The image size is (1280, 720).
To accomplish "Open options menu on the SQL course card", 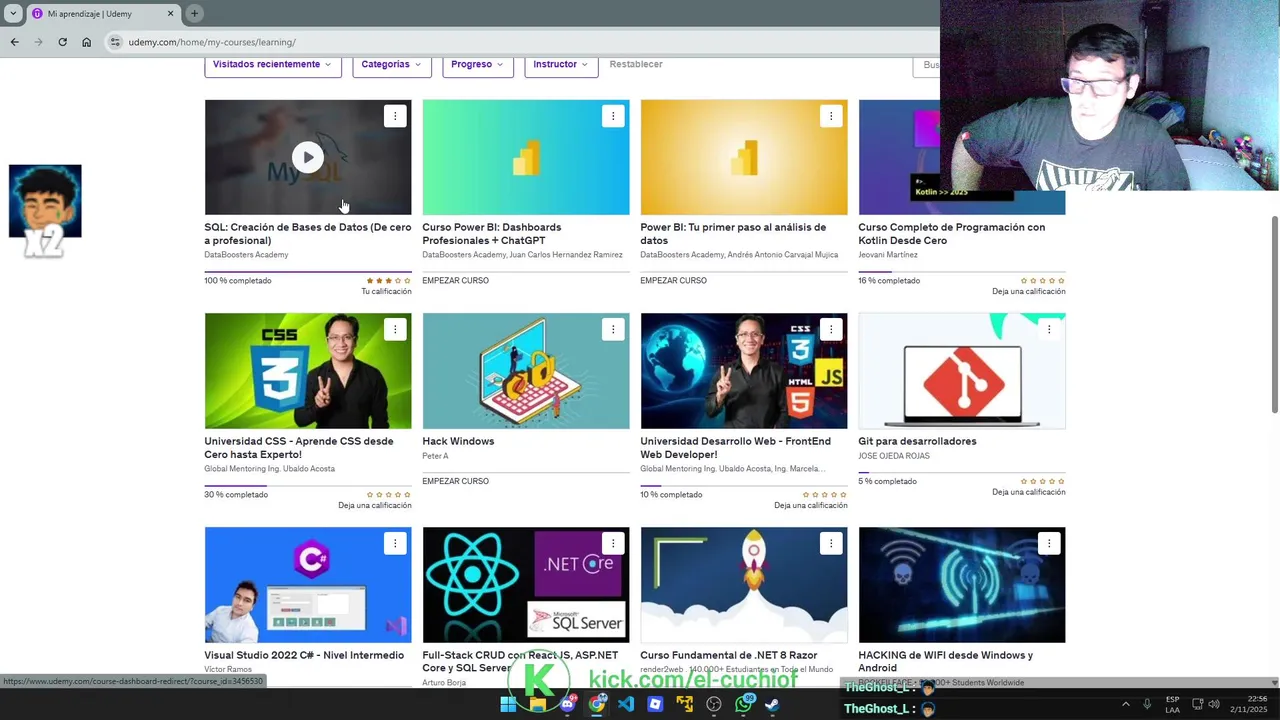I will (395, 116).
